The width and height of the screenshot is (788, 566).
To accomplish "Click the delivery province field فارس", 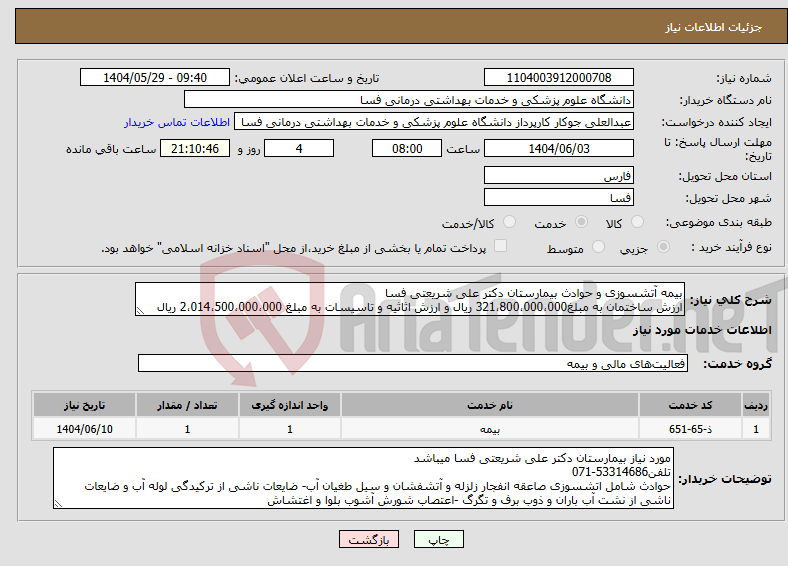I will 559,175.
